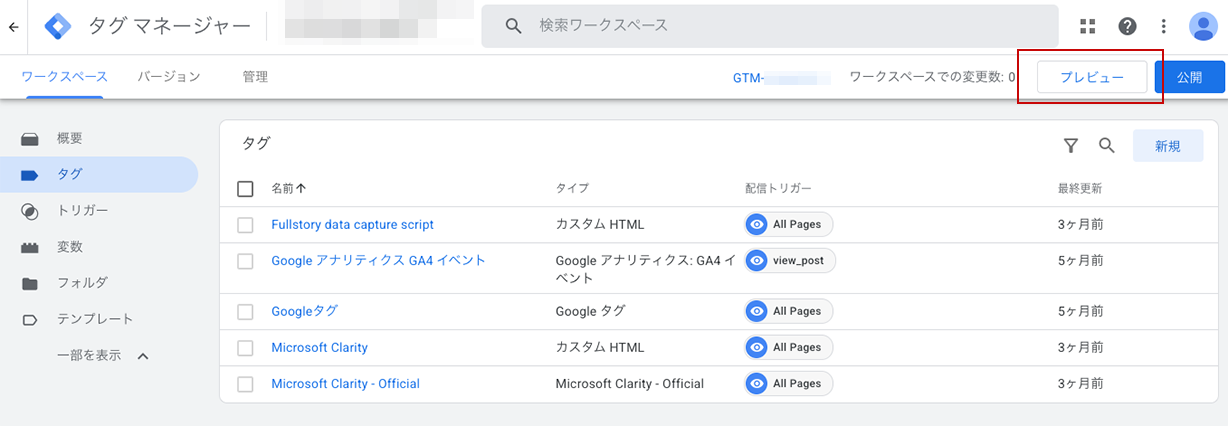
Task: Click the 配信トリガー column header
Action: [x=778, y=188]
